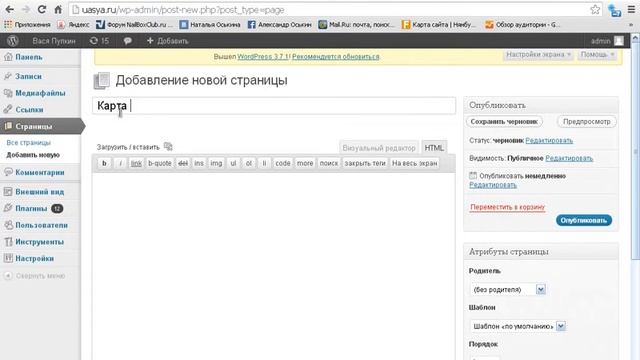The image size is (640, 360).
Task: Click На весь экран fullscreen button
Action: (414, 163)
